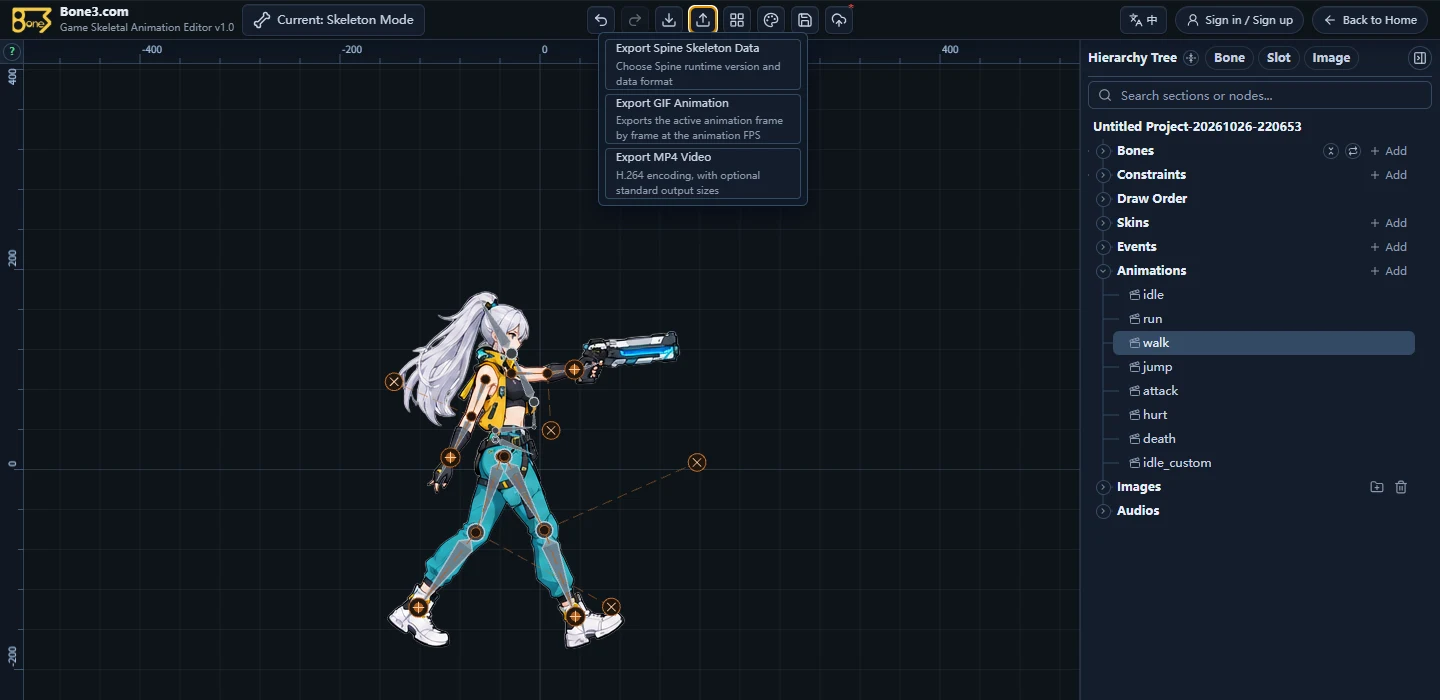Image resolution: width=1440 pixels, height=700 pixels.
Task: Click Add in the Skins row
Action: (x=1388, y=223)
